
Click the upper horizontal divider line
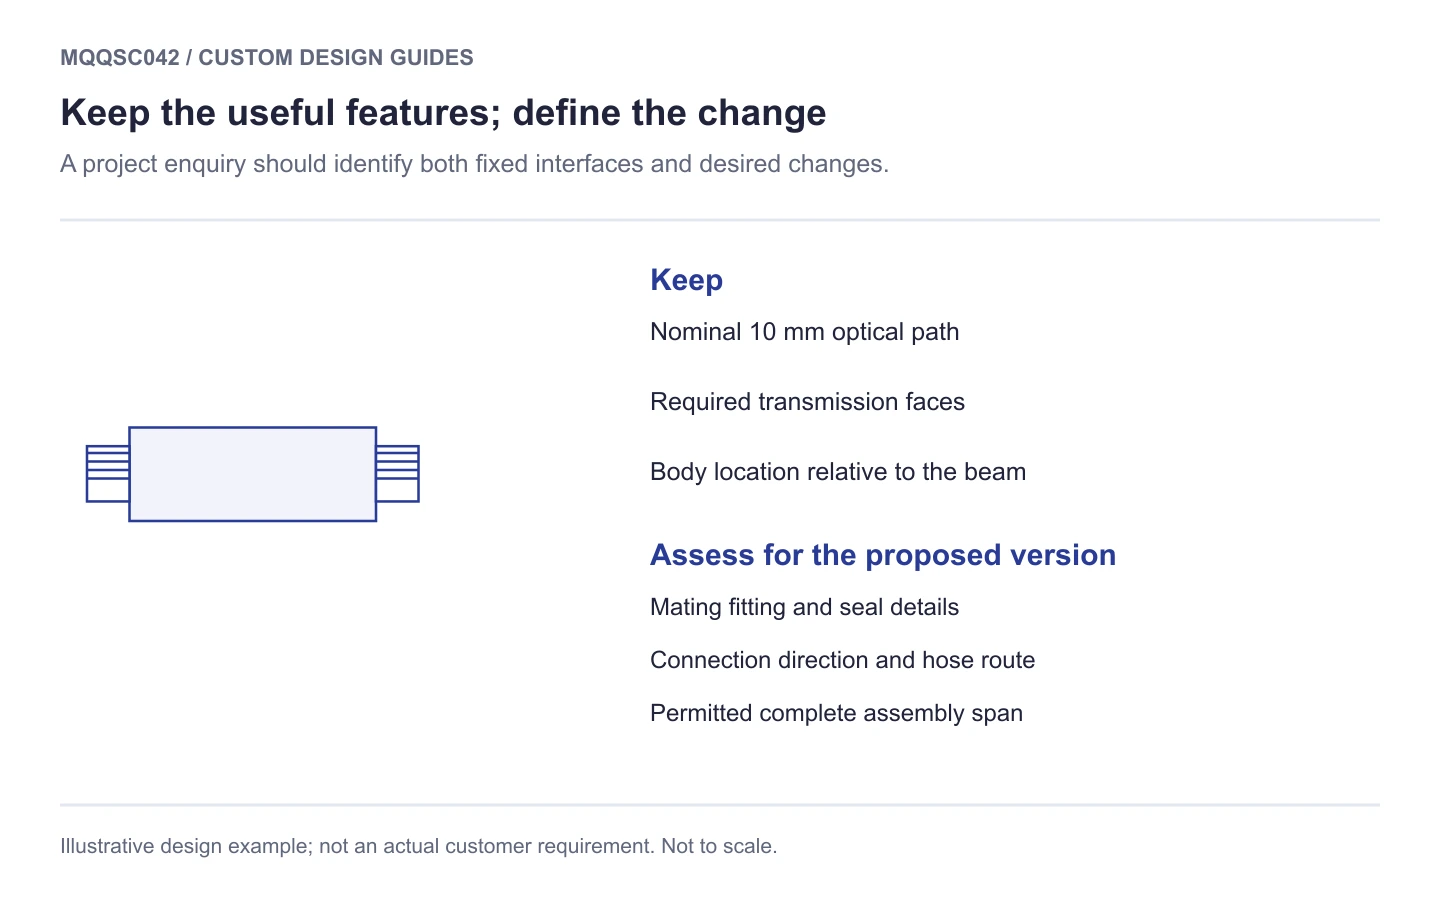(720, 220)
